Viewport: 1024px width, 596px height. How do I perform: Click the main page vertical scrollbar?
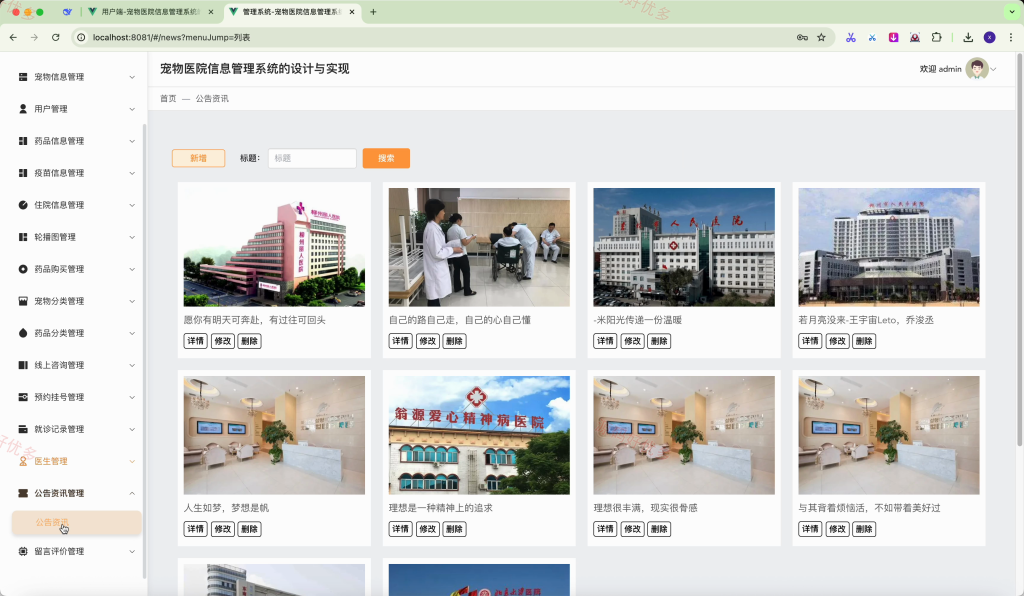[x=1019, y=251]
